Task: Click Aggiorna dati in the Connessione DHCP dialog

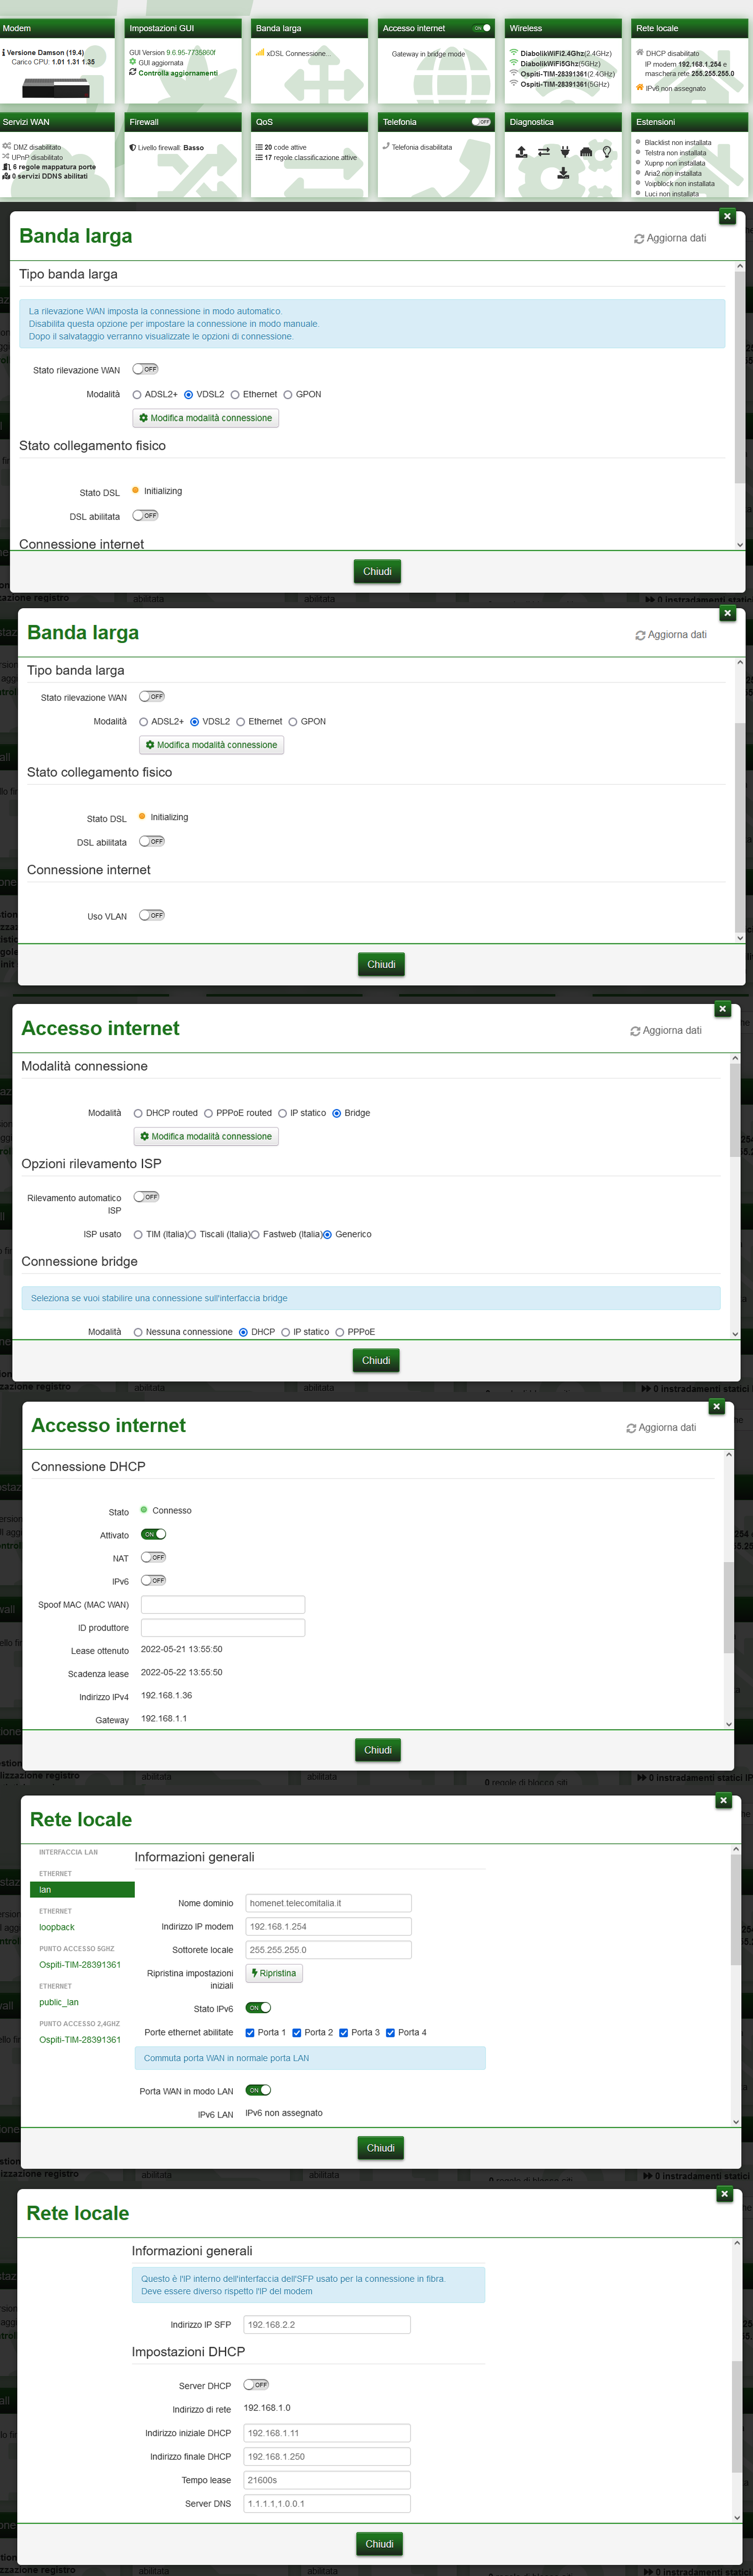Action: pos(661,1428)
